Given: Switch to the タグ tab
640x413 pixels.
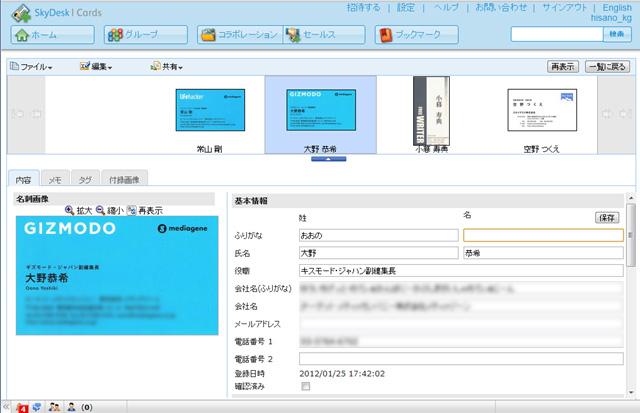Looking at the screenshot, I should point(85,180).
